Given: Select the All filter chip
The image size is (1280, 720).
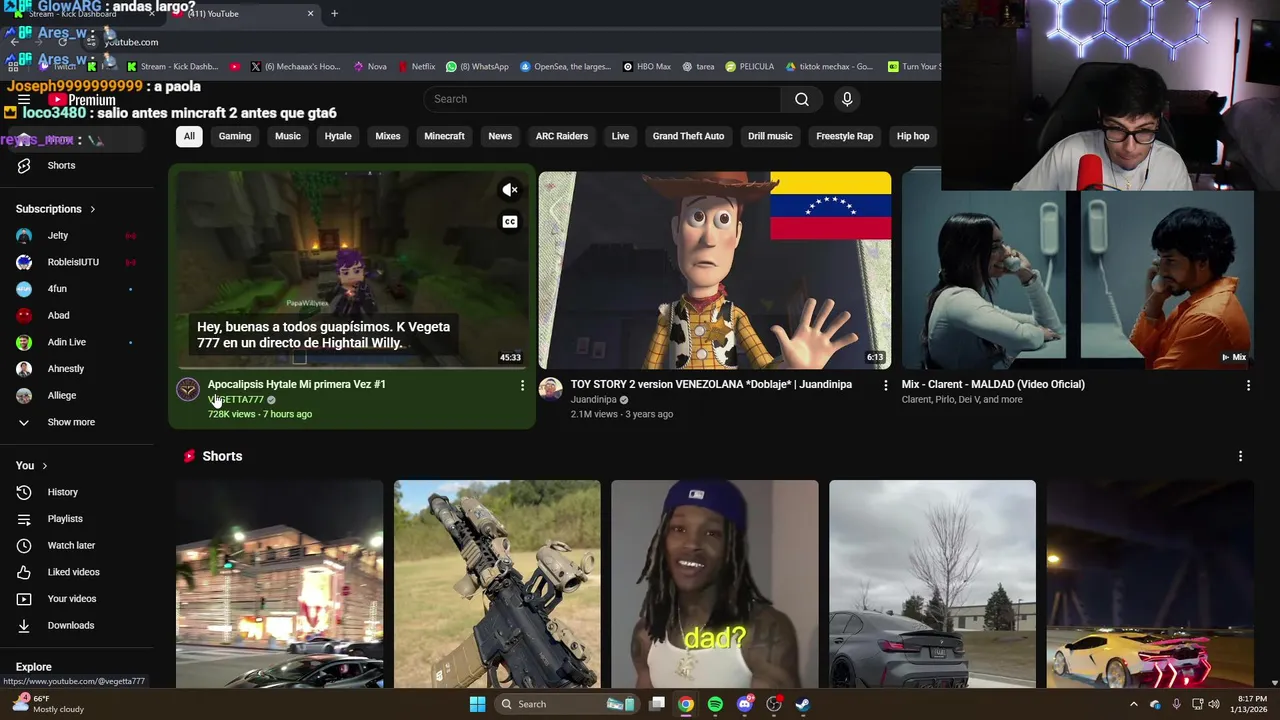Looking at the screenshot, I should coord(189,136).
